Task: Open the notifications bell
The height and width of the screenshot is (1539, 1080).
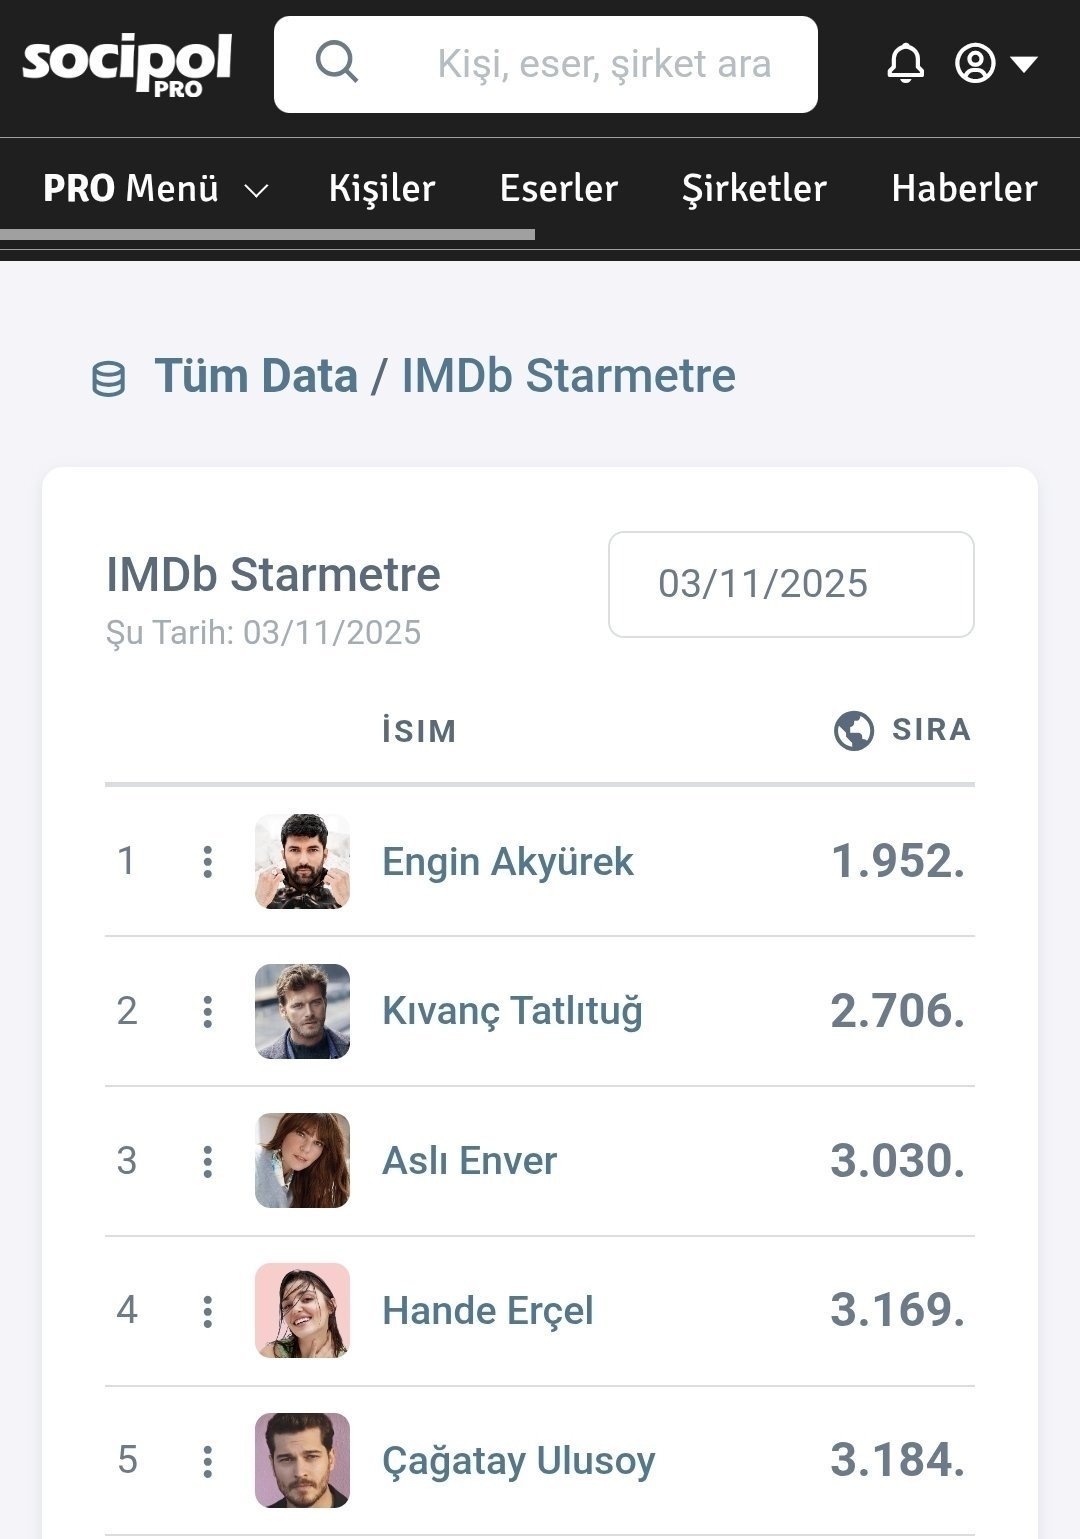Action: tap(905, 63)
